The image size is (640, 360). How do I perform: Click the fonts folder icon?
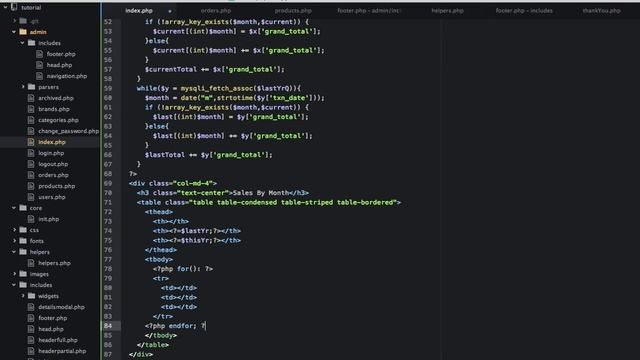[x=23, y=241]
